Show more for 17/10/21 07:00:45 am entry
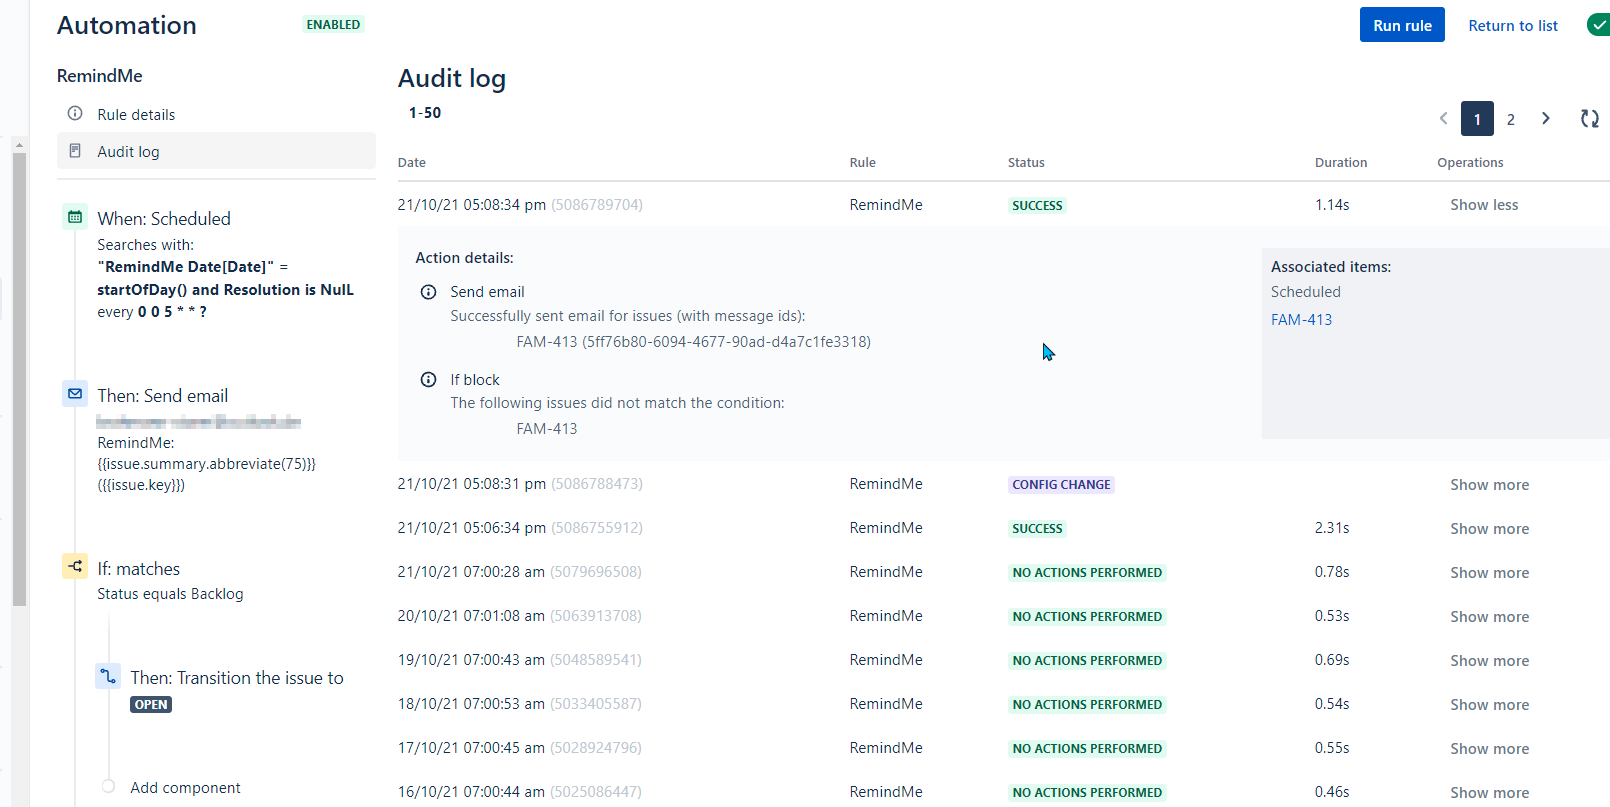The width and height of the screenshot is (1610, 807). [x=1490, y=749]
